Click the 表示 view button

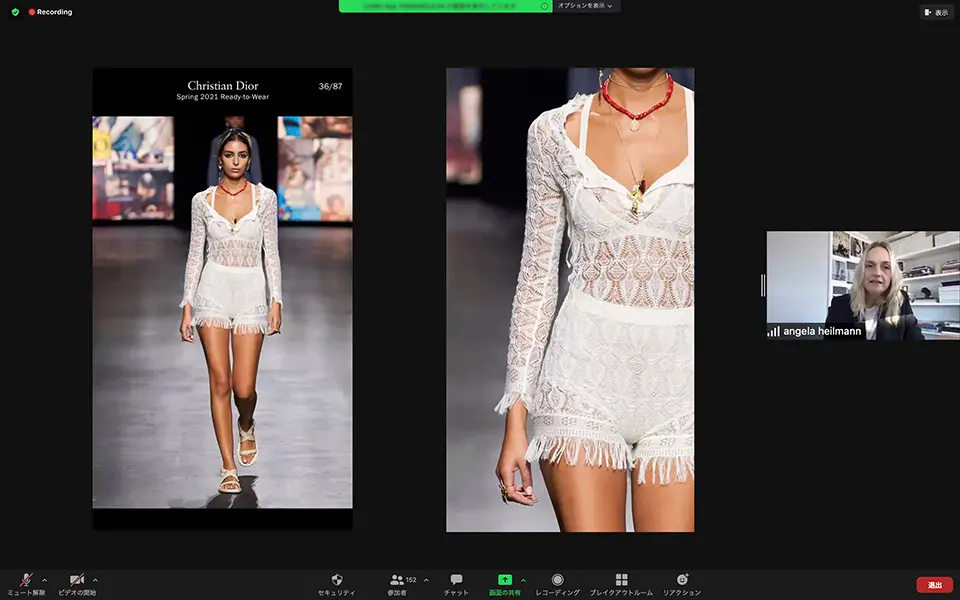936,12
